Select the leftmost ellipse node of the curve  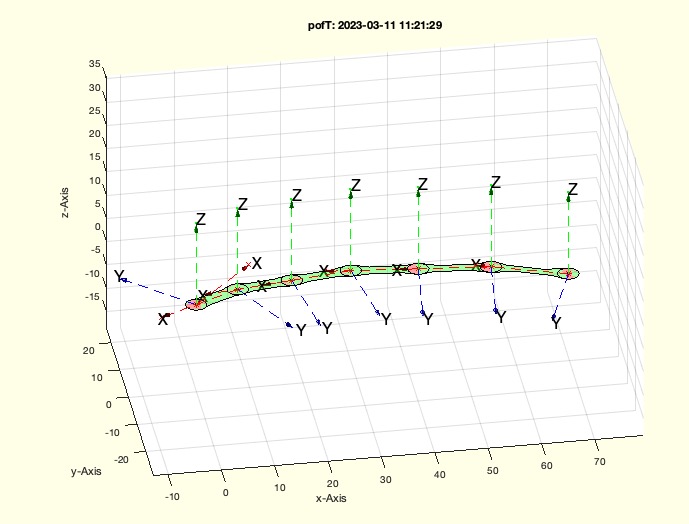point(195,303)
